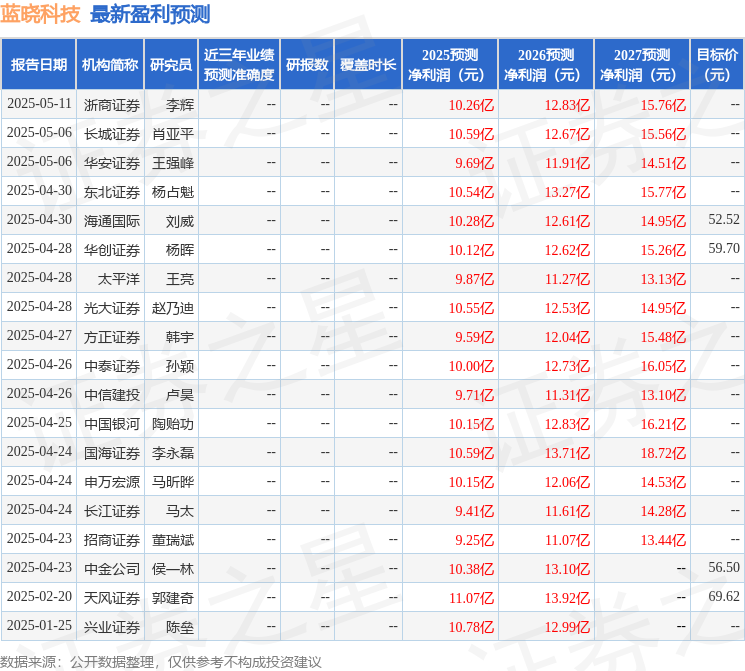Click the 2025-04-25 date cell
This screenshot has height=671, width=745.
39,422
